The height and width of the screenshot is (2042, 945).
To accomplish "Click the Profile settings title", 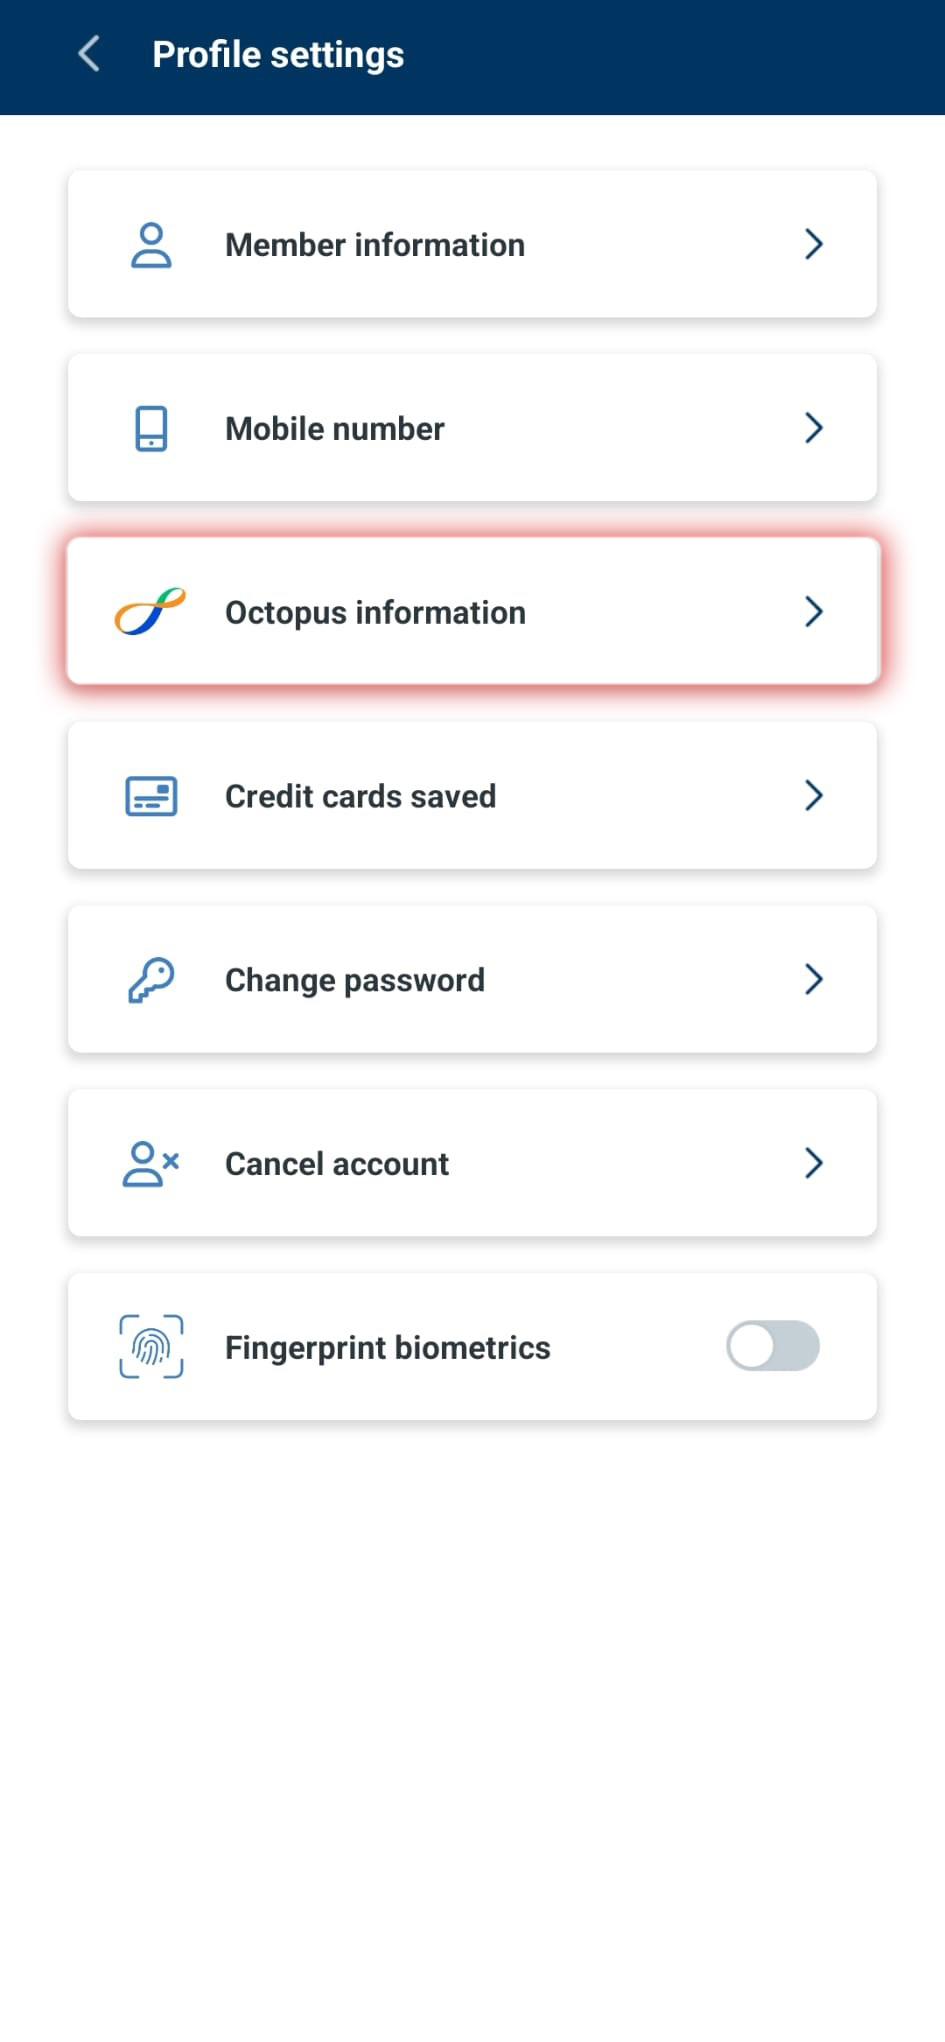I will [x=278, y=55].
